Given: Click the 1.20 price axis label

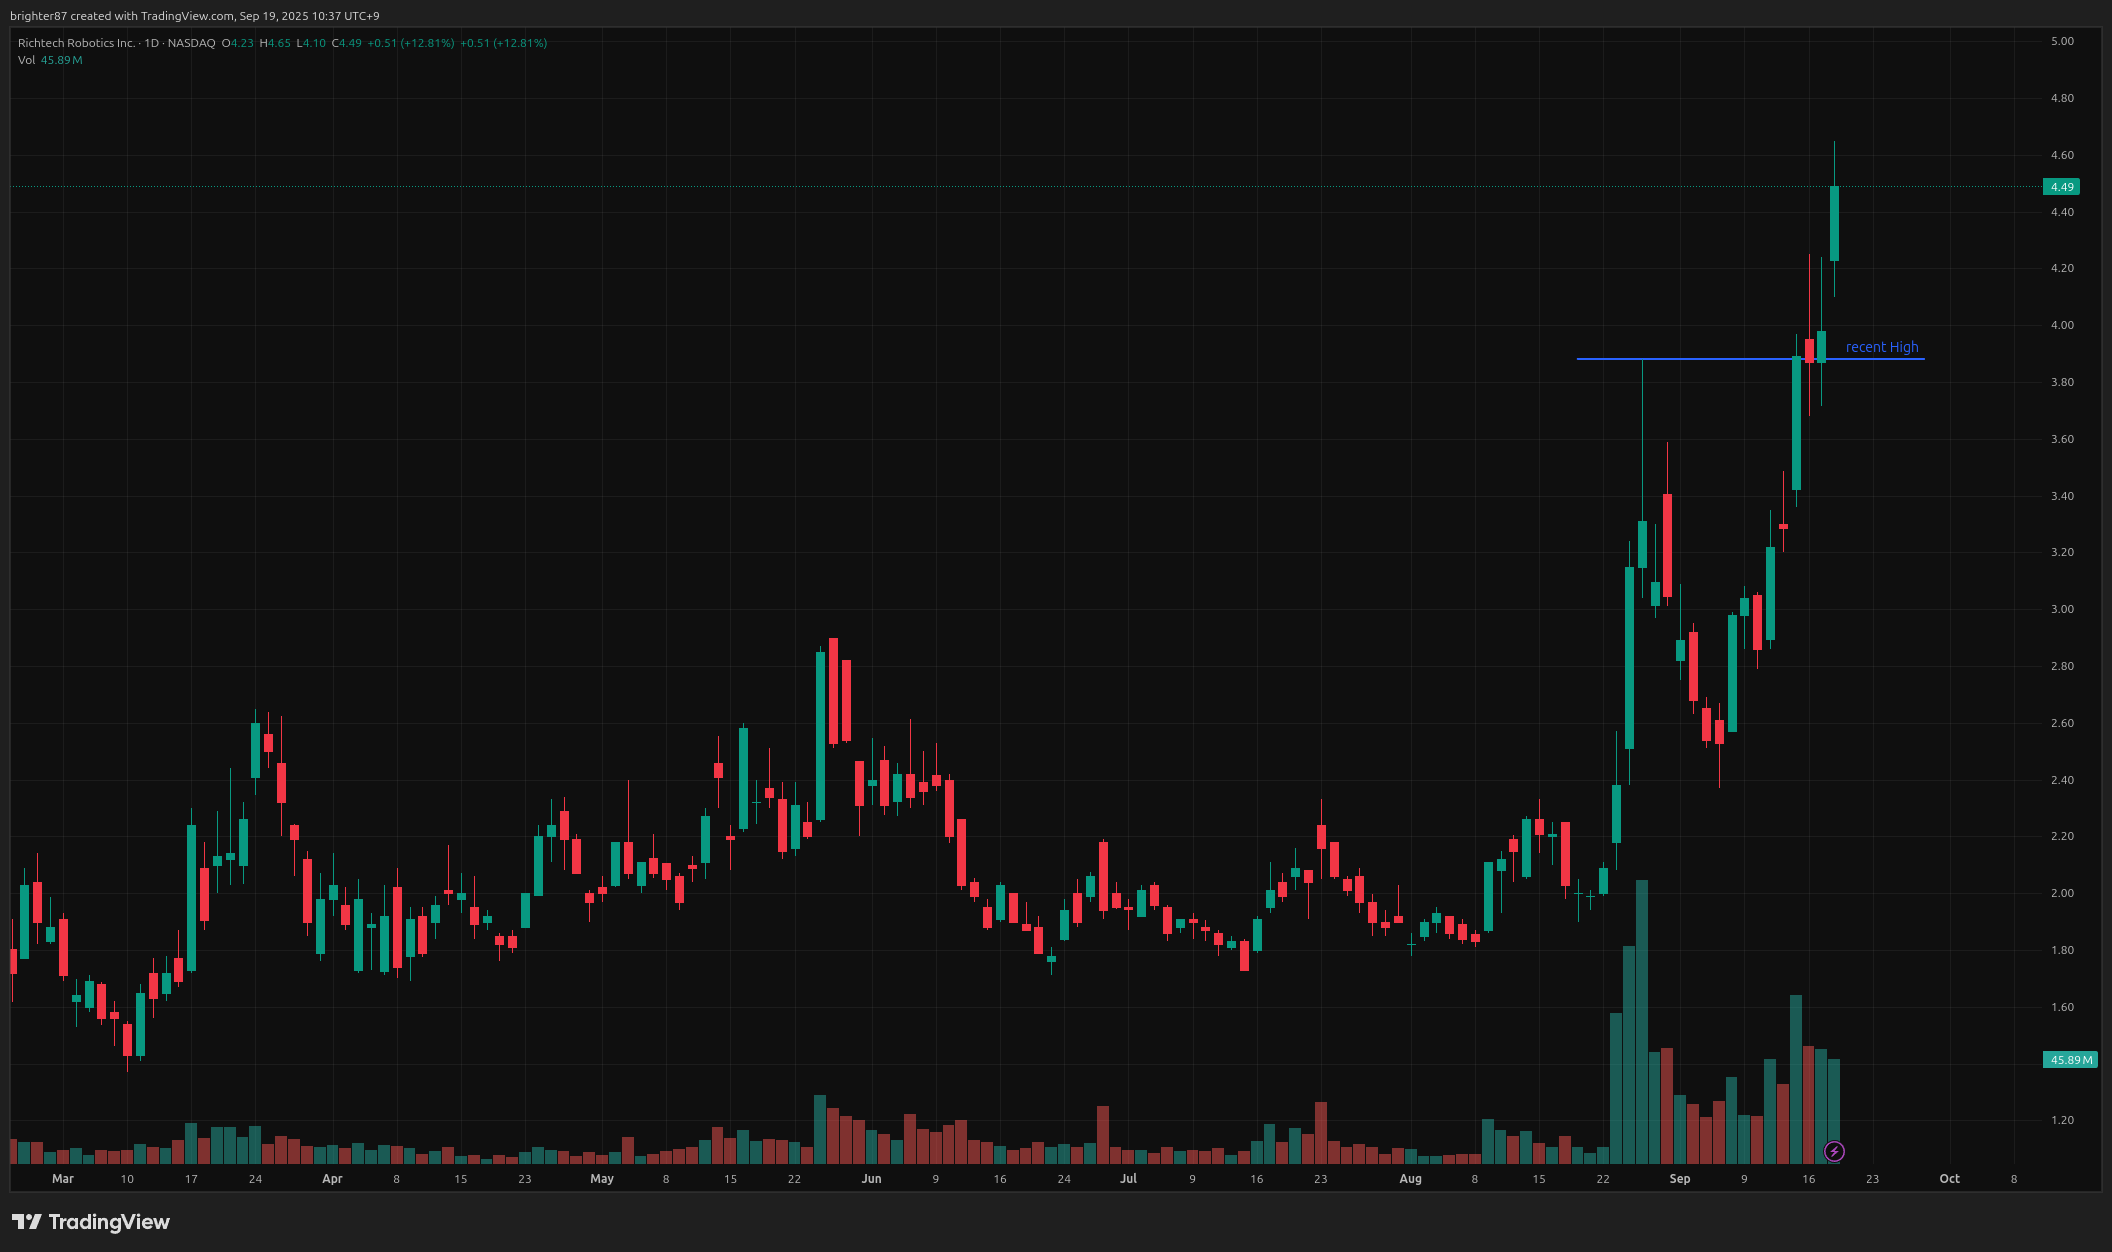Looking at the screenshot, I should point(2062,1120).
